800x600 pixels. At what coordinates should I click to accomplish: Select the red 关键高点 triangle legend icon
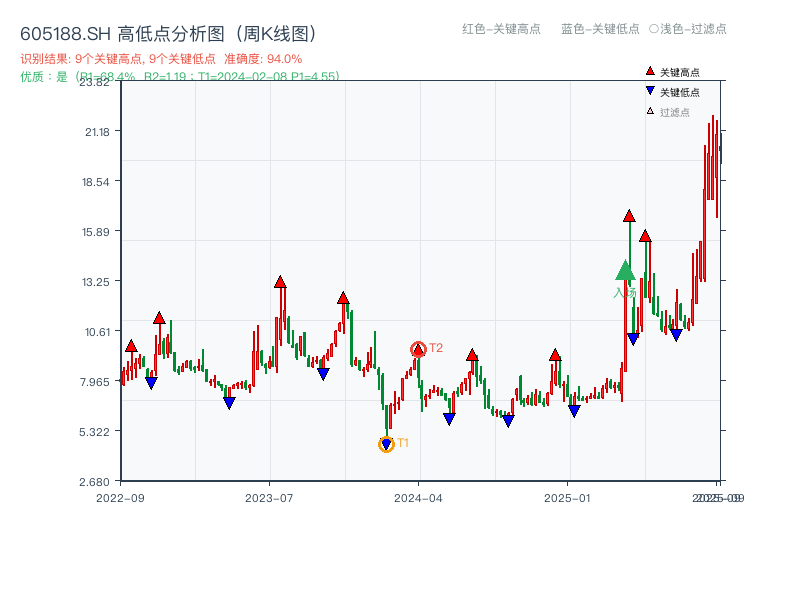[648, 70]
